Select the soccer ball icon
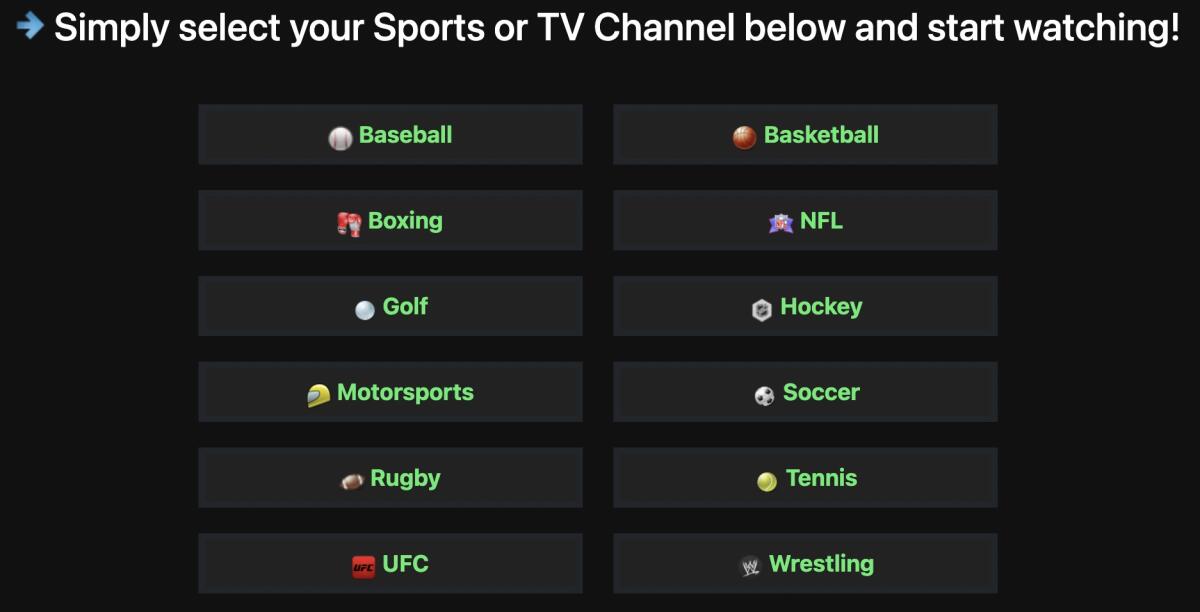The width and height of the screenshot is (1200, 612). [762, 392]
